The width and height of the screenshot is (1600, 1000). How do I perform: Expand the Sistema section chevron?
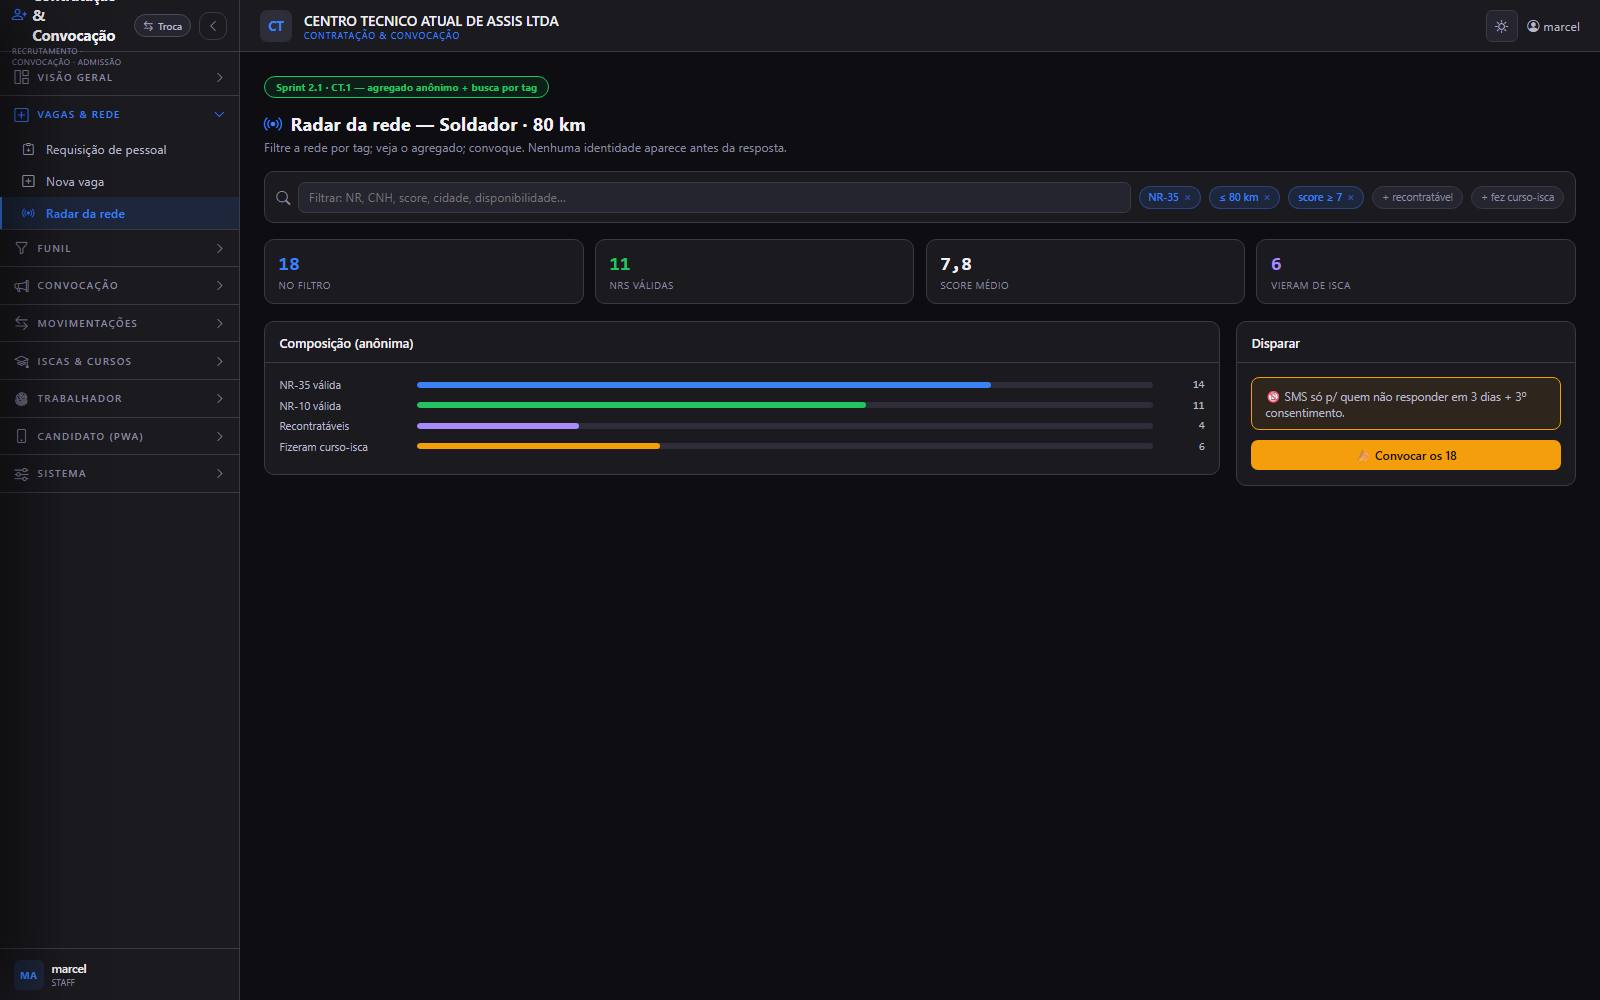[x=220, y=474]
